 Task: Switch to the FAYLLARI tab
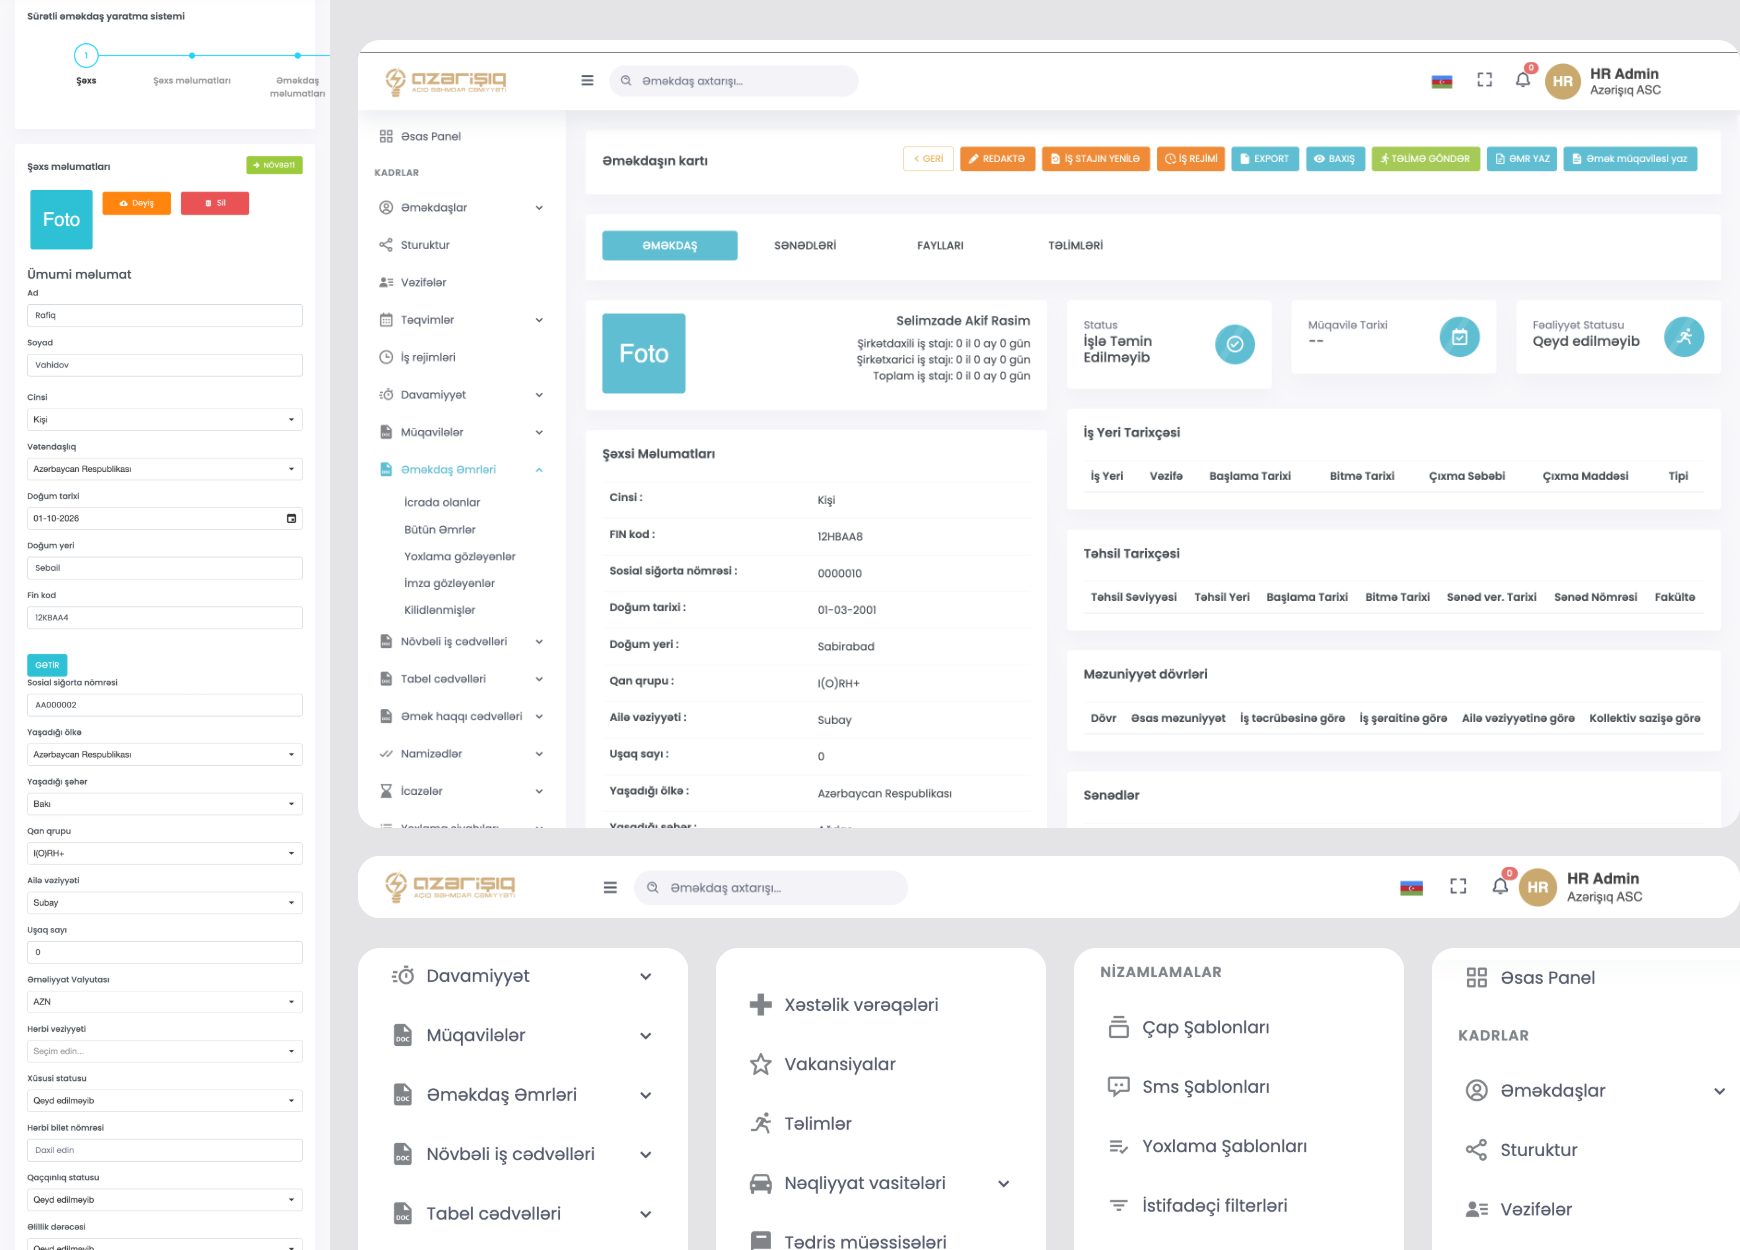(940, 246)
